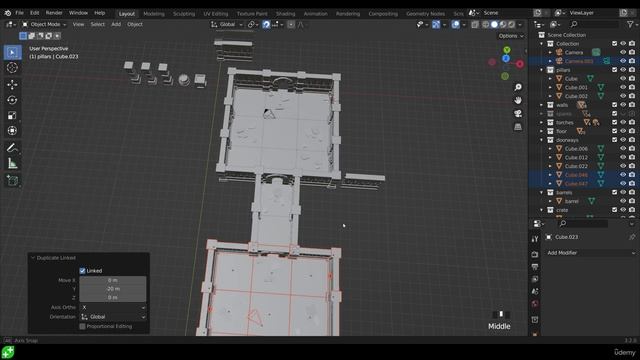Open the Orientation Global dropdown in operator panel
This screenshot has height=360, width=640.
click(x=113, y=317)
